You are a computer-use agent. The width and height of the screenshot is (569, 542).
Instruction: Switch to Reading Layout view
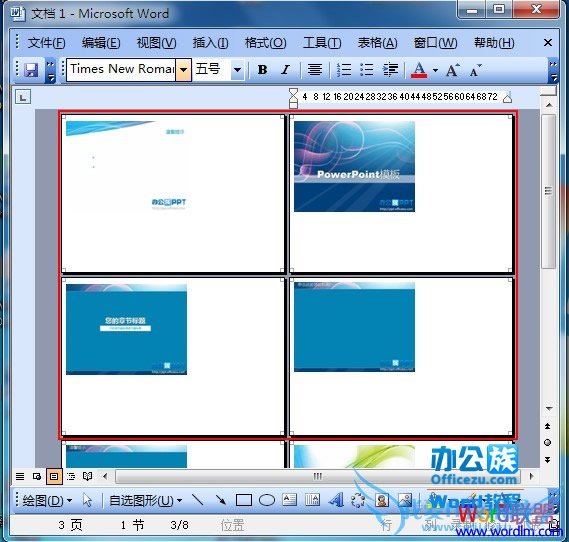[x=87, y=476]
